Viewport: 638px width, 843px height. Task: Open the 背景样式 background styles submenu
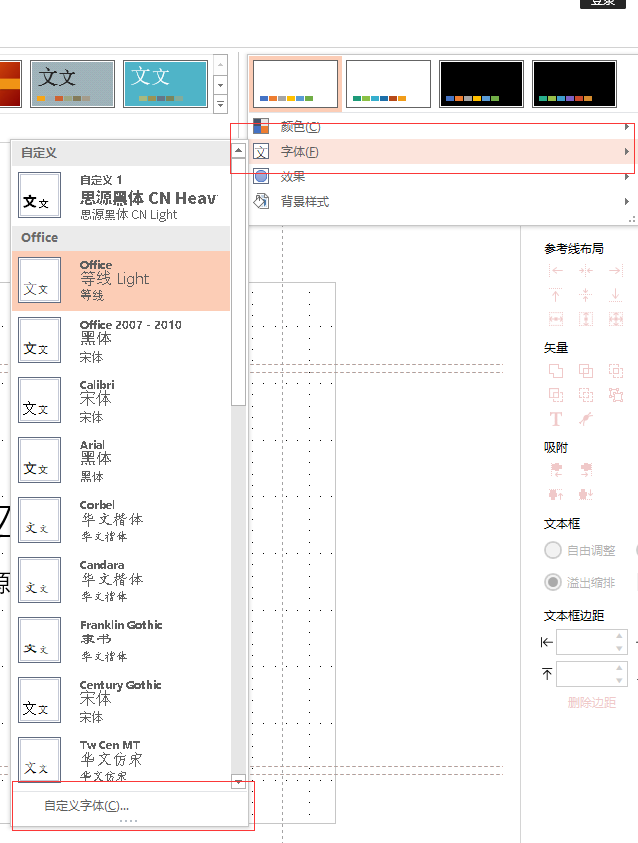coord(442,202)
